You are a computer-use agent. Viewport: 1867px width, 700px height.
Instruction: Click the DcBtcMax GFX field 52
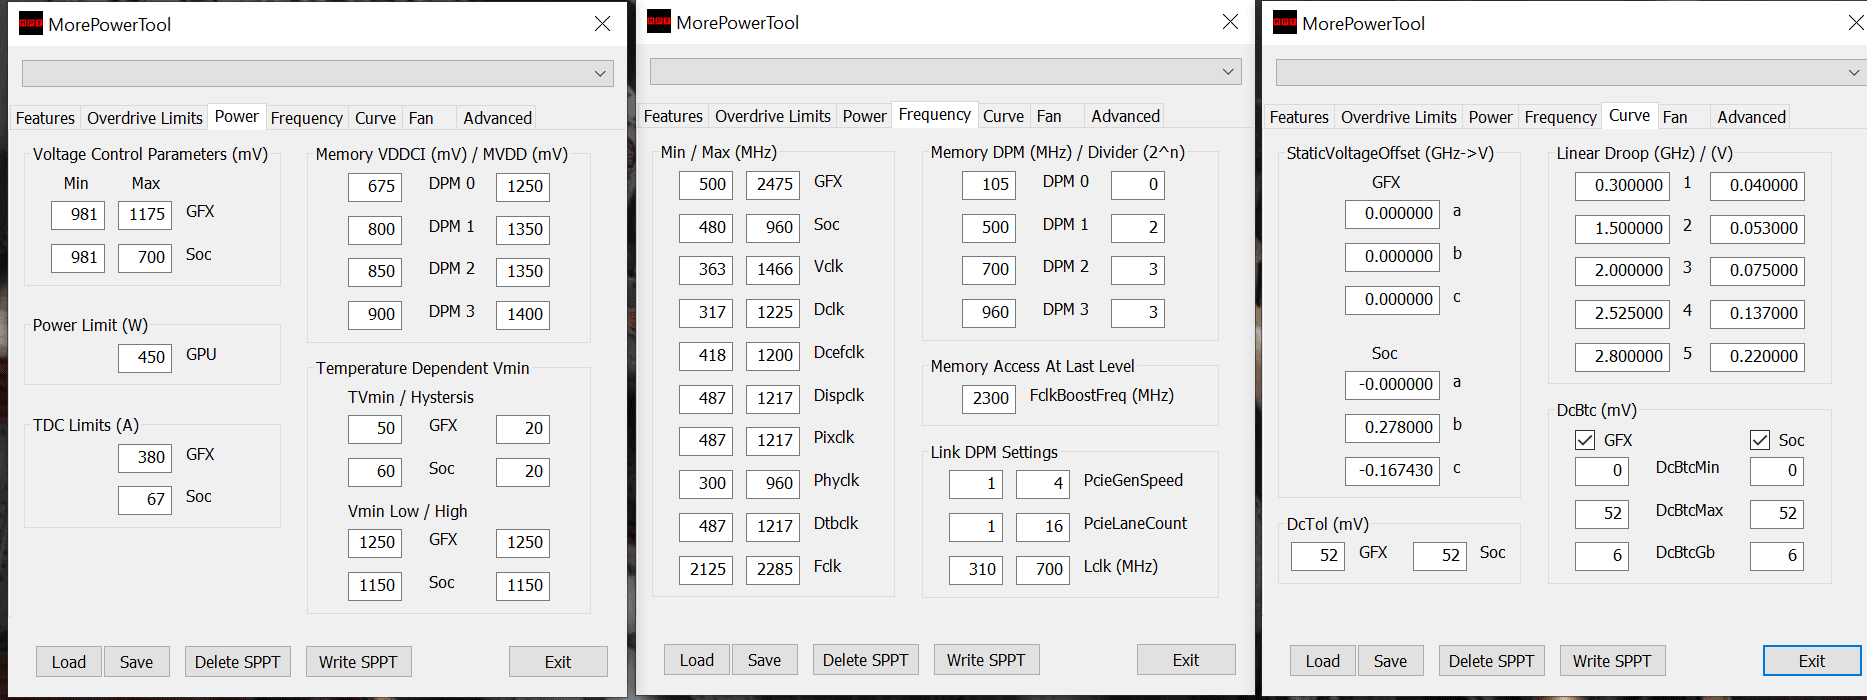[1602, 513]
